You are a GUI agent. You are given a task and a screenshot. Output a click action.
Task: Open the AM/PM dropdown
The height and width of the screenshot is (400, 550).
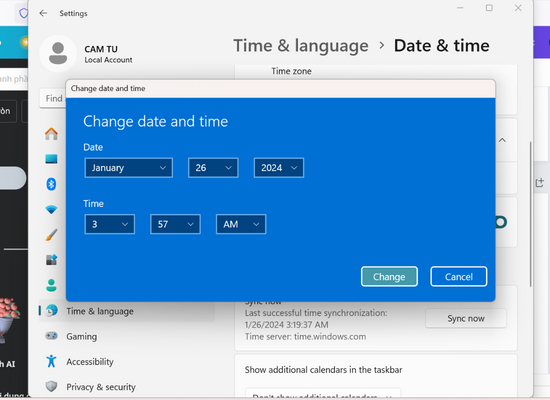click(x=241, y=224)
